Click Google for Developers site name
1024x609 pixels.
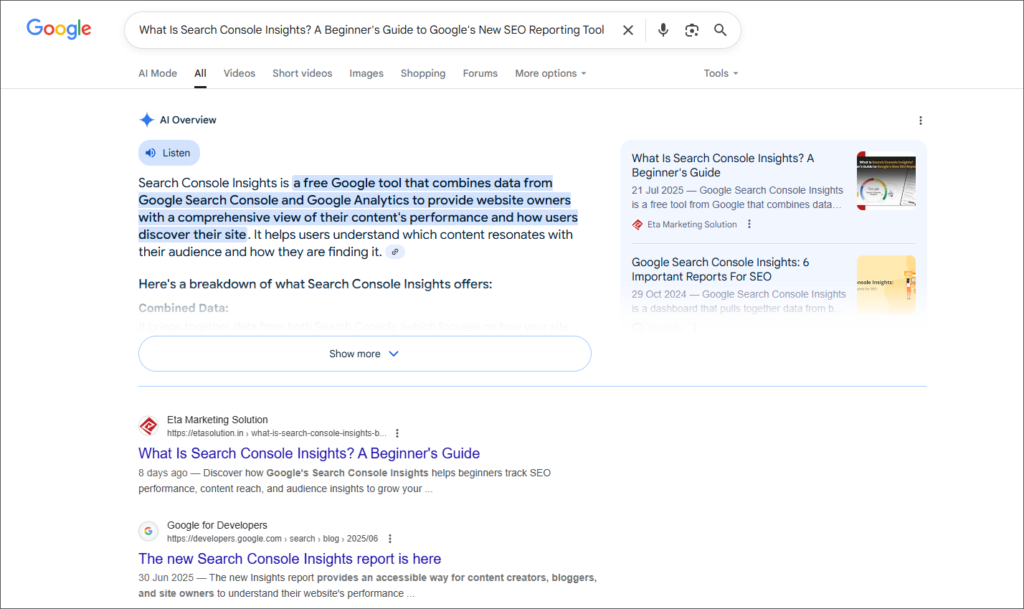tap(217, 525)
